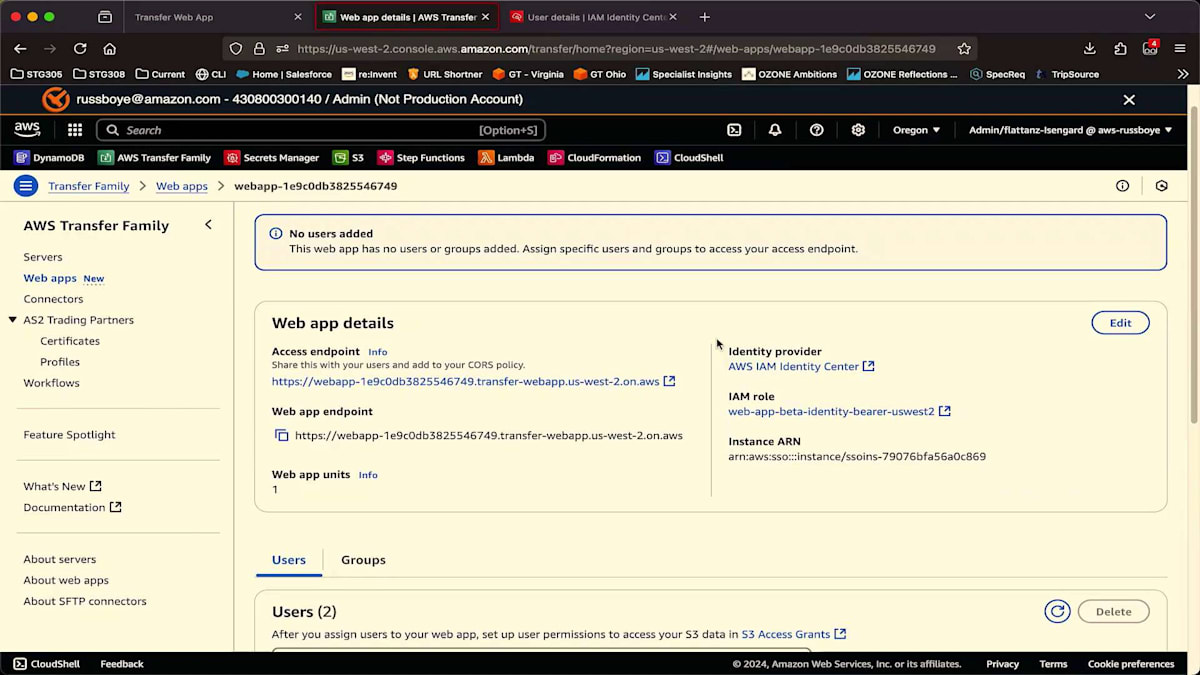Open browser extensions puzzle icon
This screenshot has height=675, width=1200.
1121,48
